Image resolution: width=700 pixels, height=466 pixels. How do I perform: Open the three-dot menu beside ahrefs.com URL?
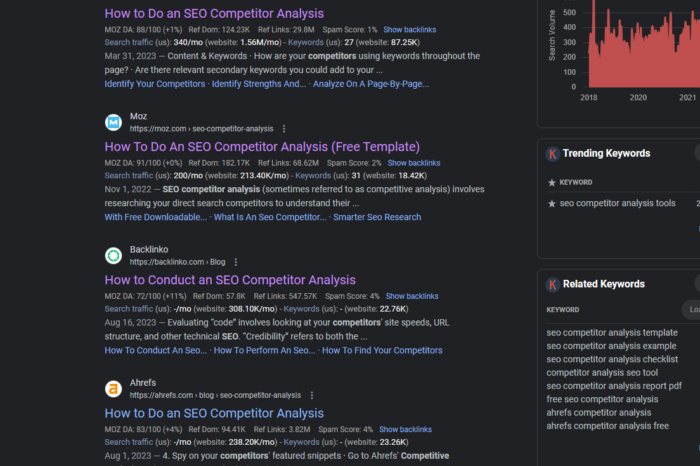pyautogui.click(x=311, y=395)
